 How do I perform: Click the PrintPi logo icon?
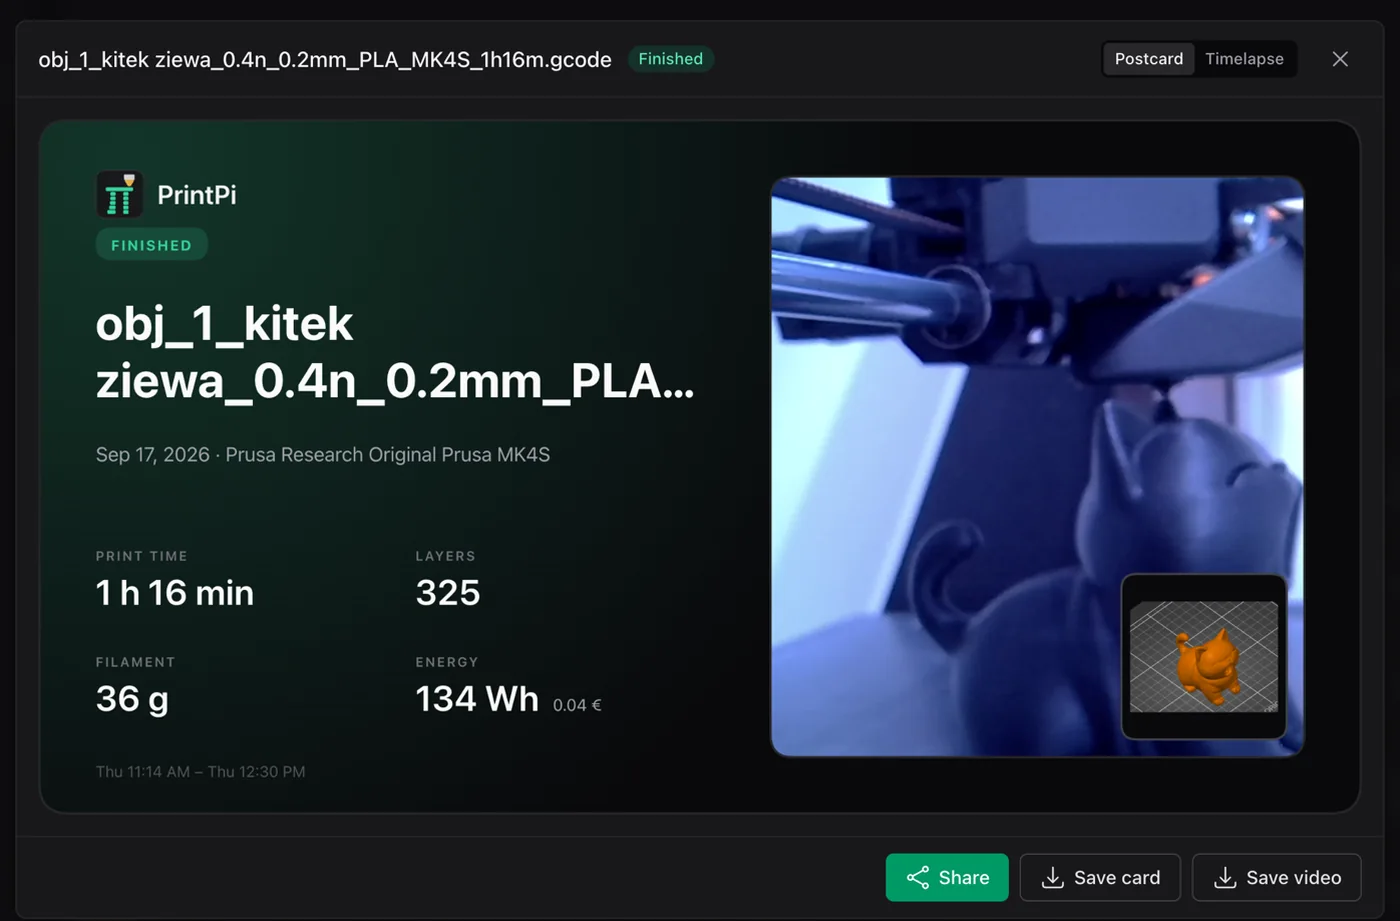pyautogui.click(x=119, y=194)
